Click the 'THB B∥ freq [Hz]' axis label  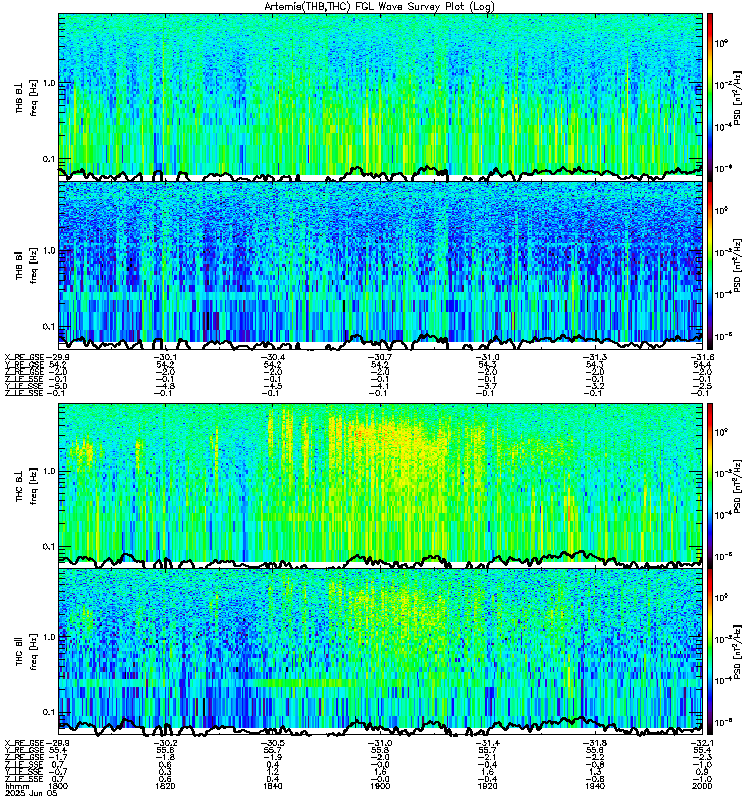click(x=27, y=265)
